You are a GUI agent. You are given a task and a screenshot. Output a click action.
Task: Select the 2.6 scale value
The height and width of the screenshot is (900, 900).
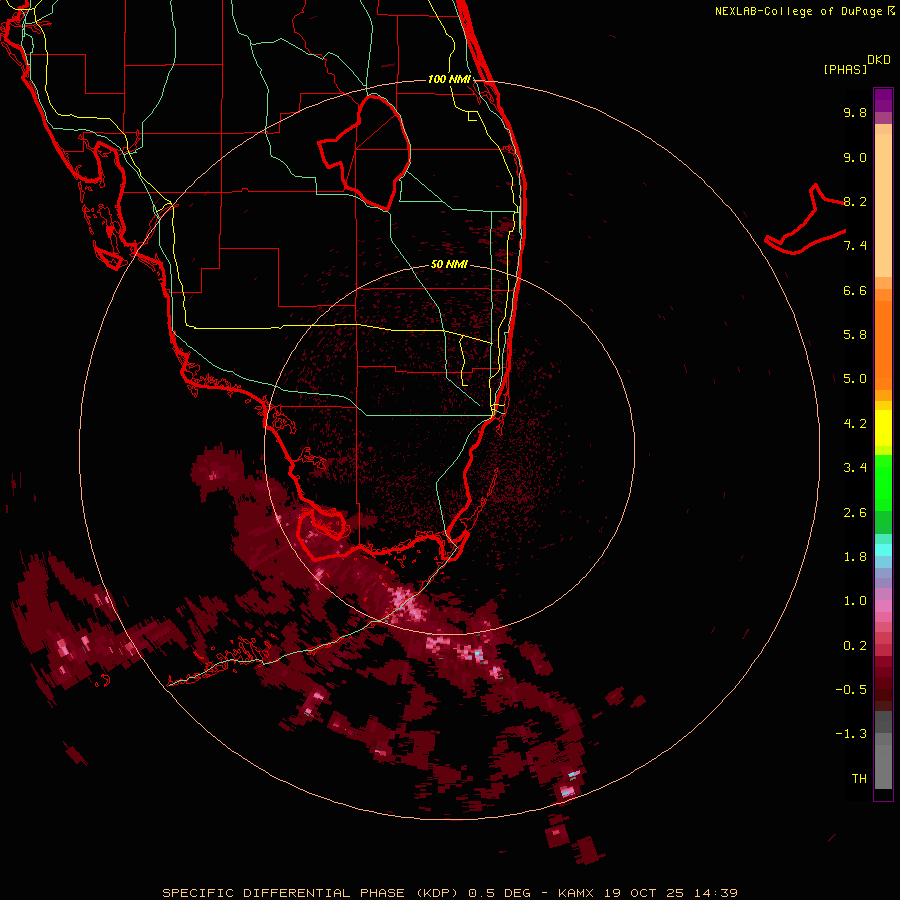point(855,513)
